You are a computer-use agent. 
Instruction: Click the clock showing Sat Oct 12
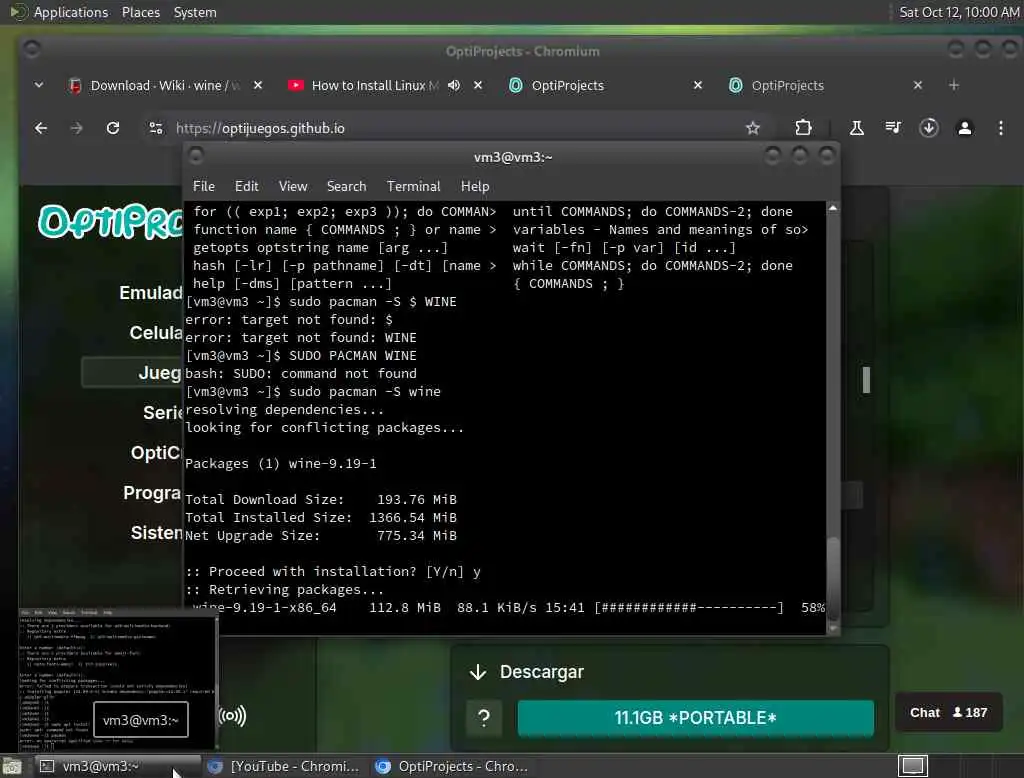coord(959,12)
